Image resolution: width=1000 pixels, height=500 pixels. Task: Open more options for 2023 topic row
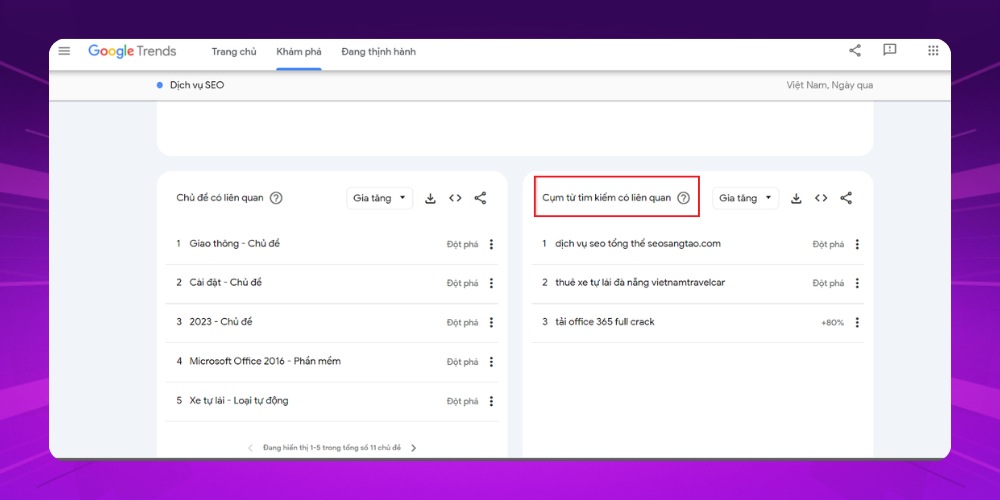click(x=491, y=323)
